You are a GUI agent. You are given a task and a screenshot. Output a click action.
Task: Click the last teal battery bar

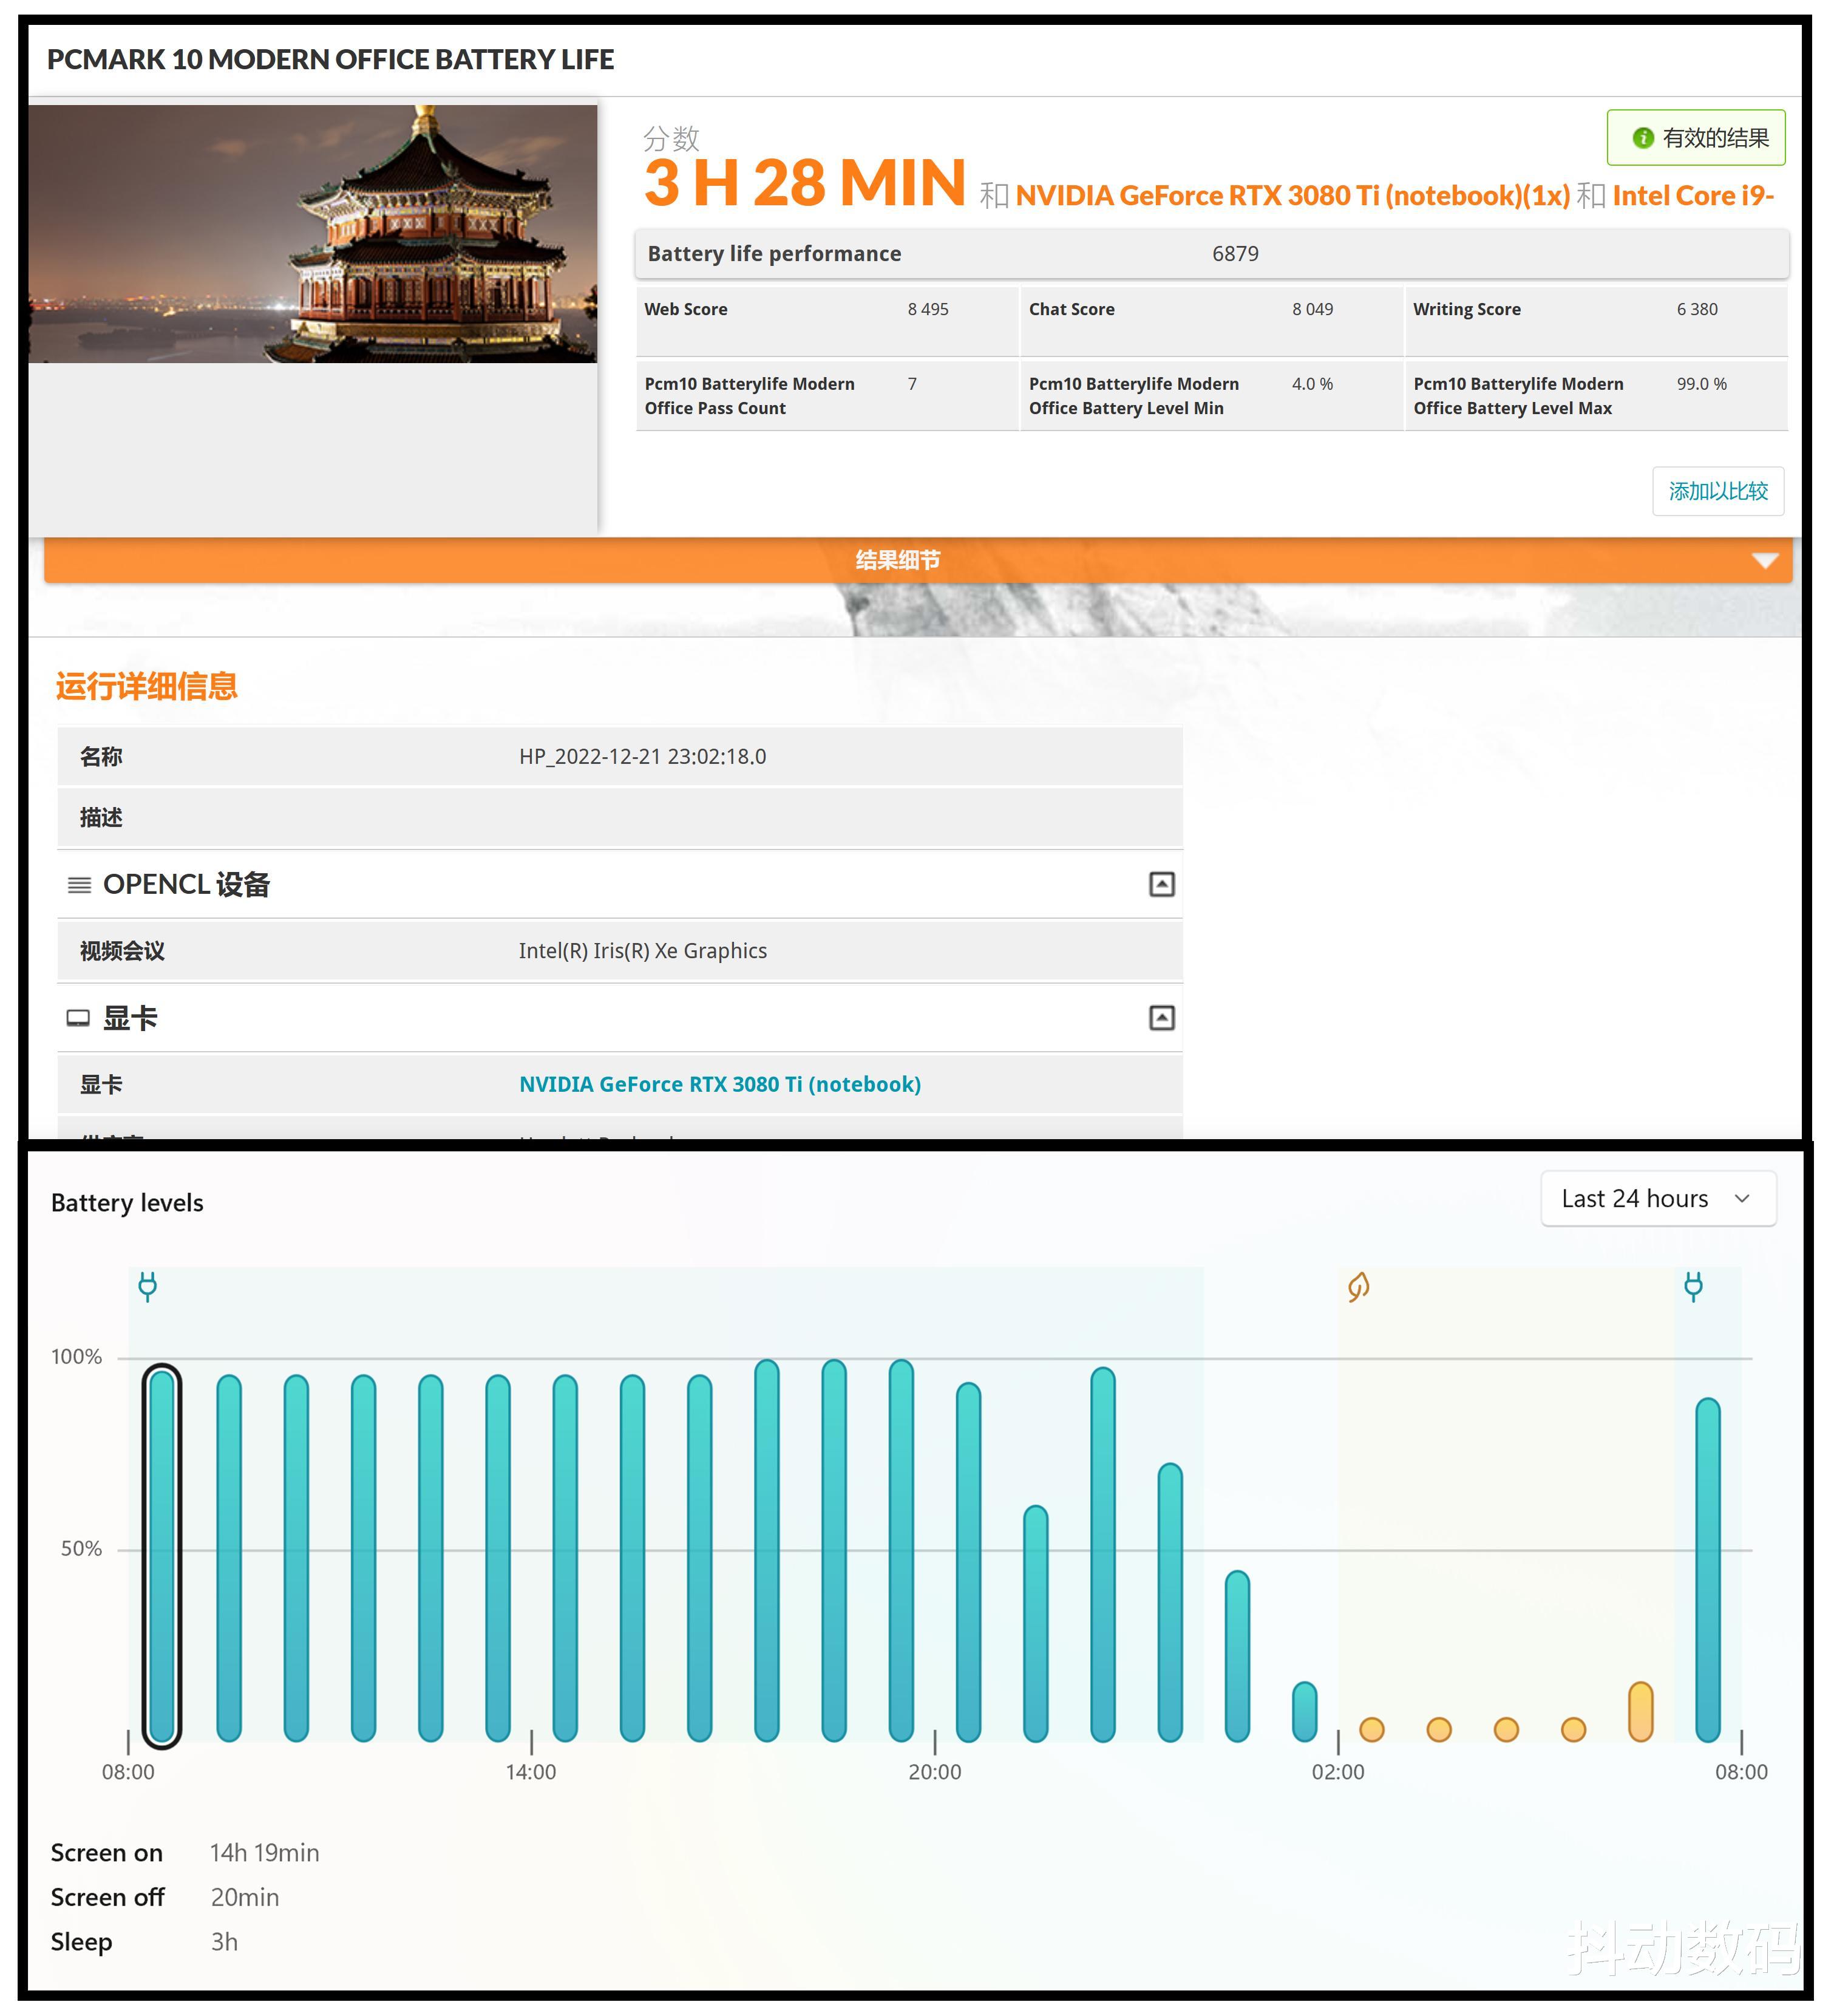tap(1707, 1570)
